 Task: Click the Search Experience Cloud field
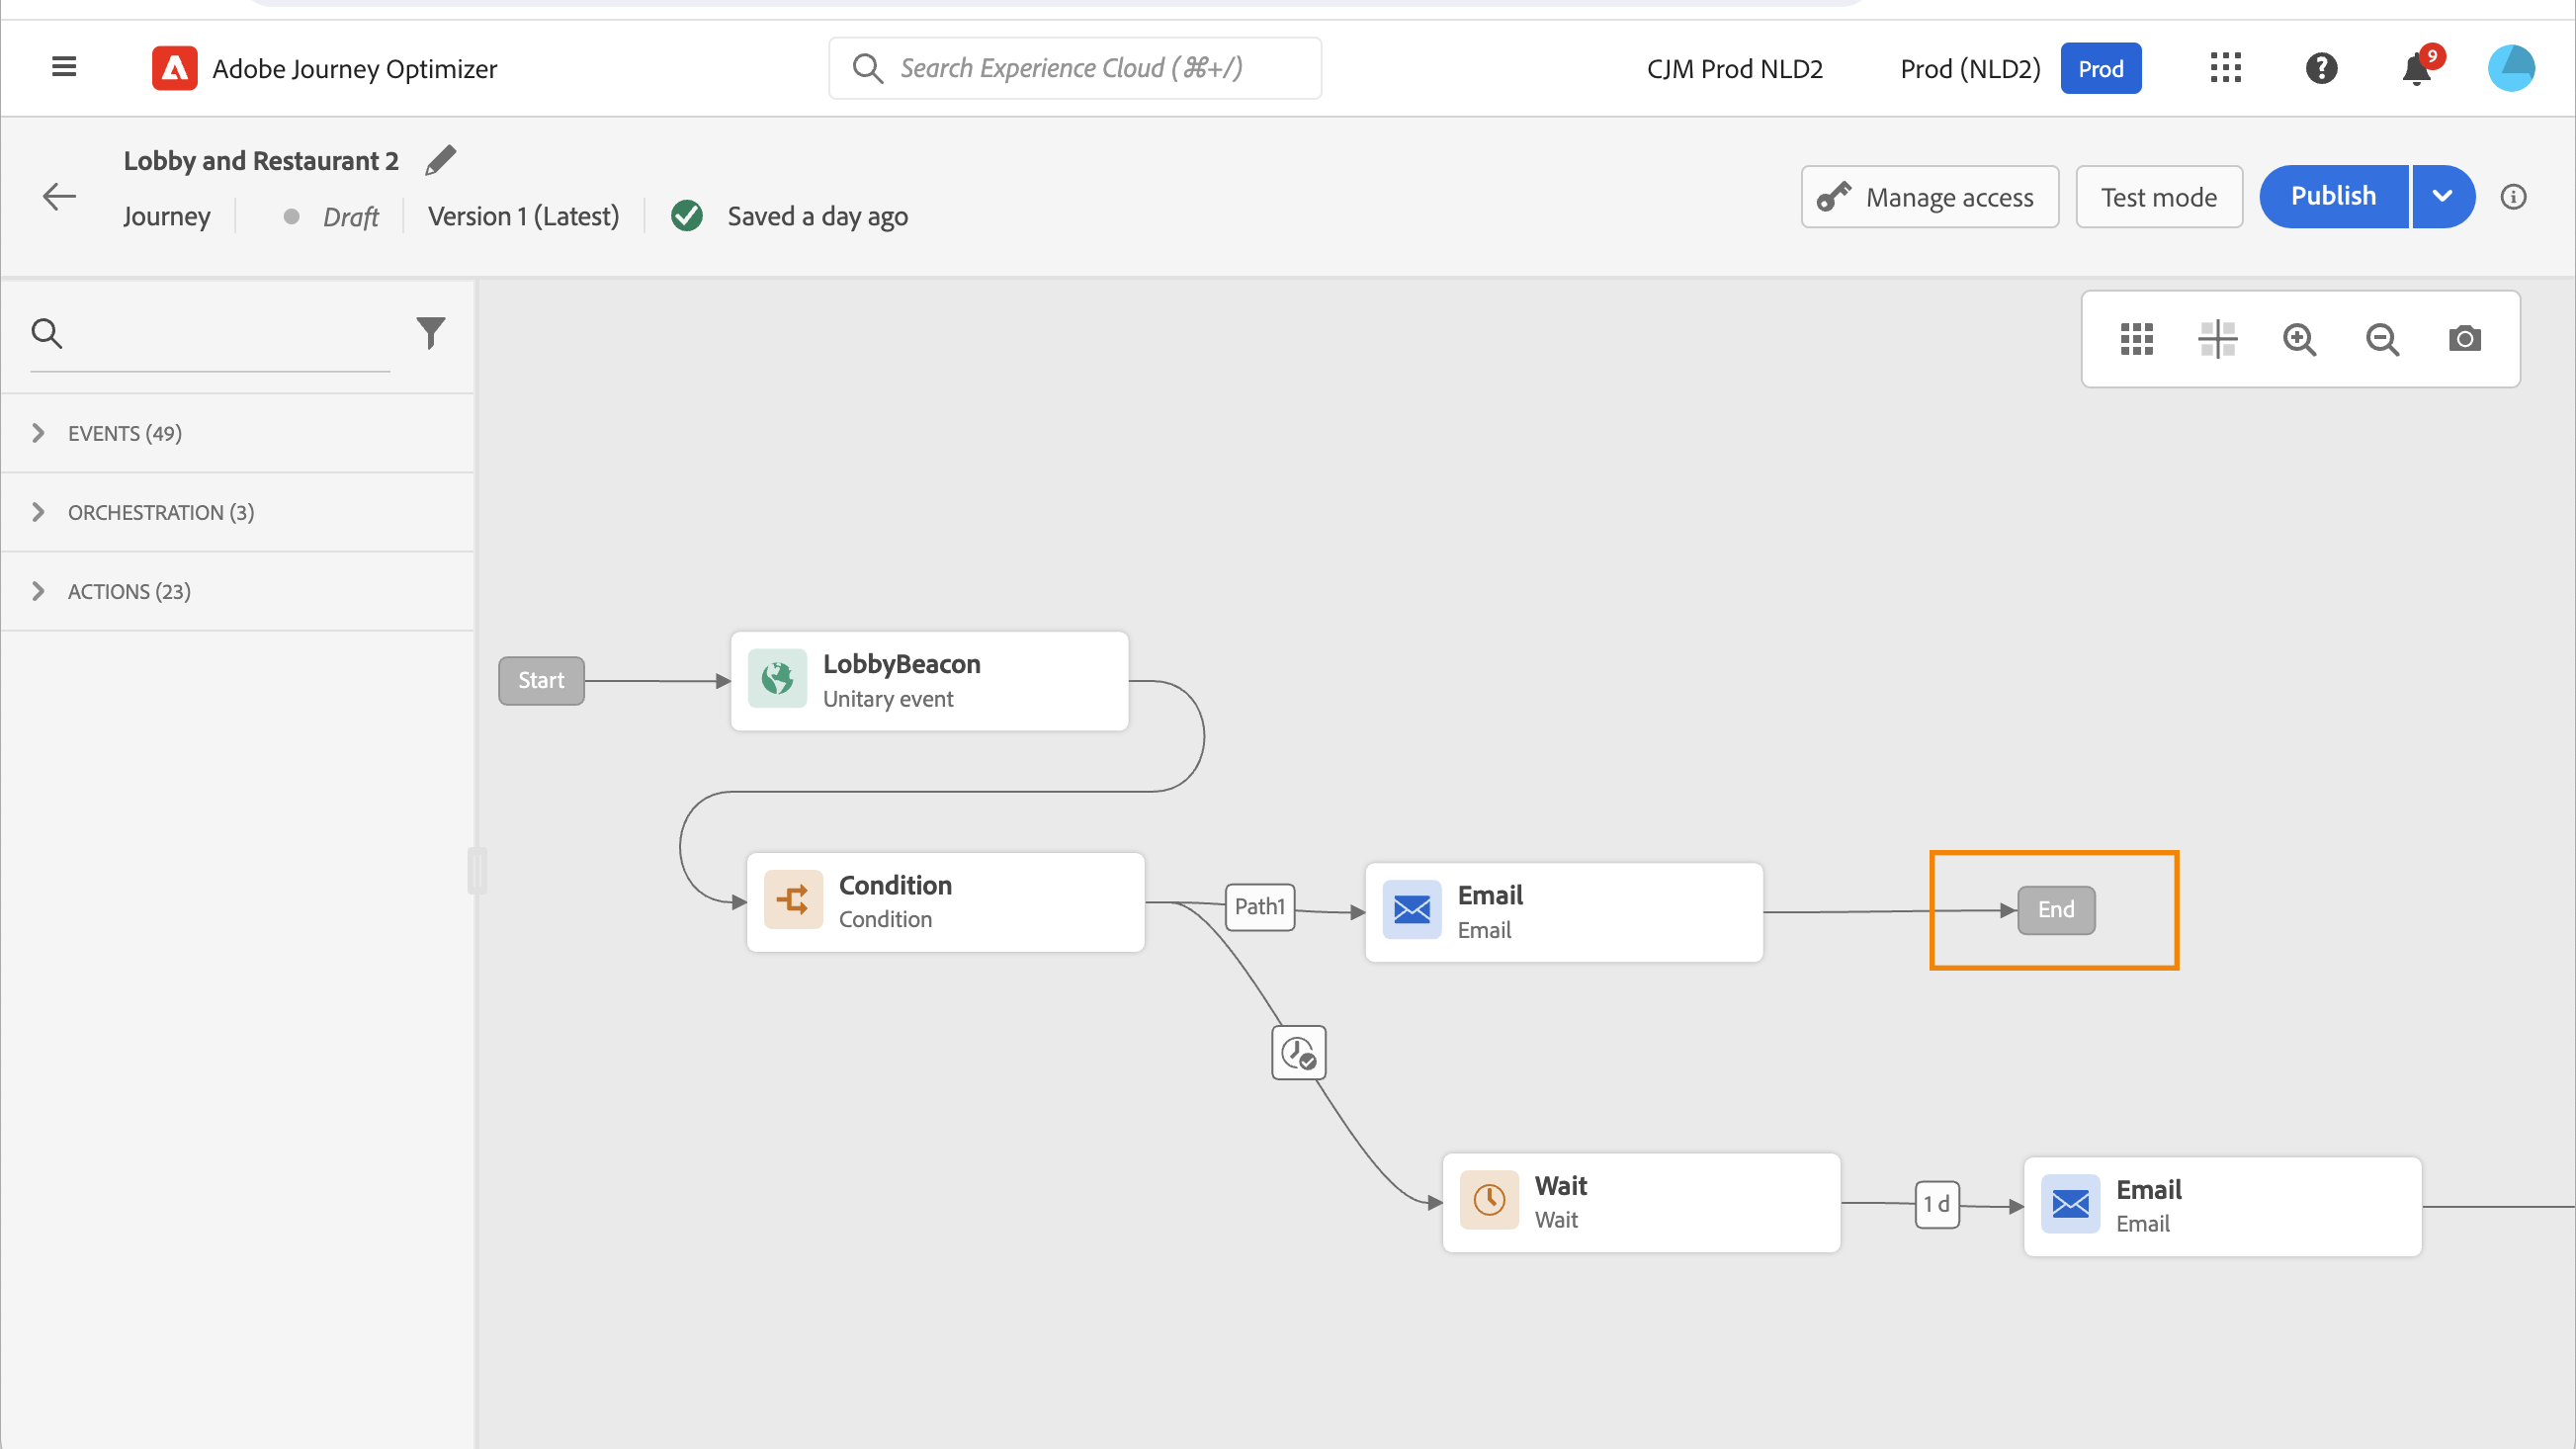coord(1075,68)
